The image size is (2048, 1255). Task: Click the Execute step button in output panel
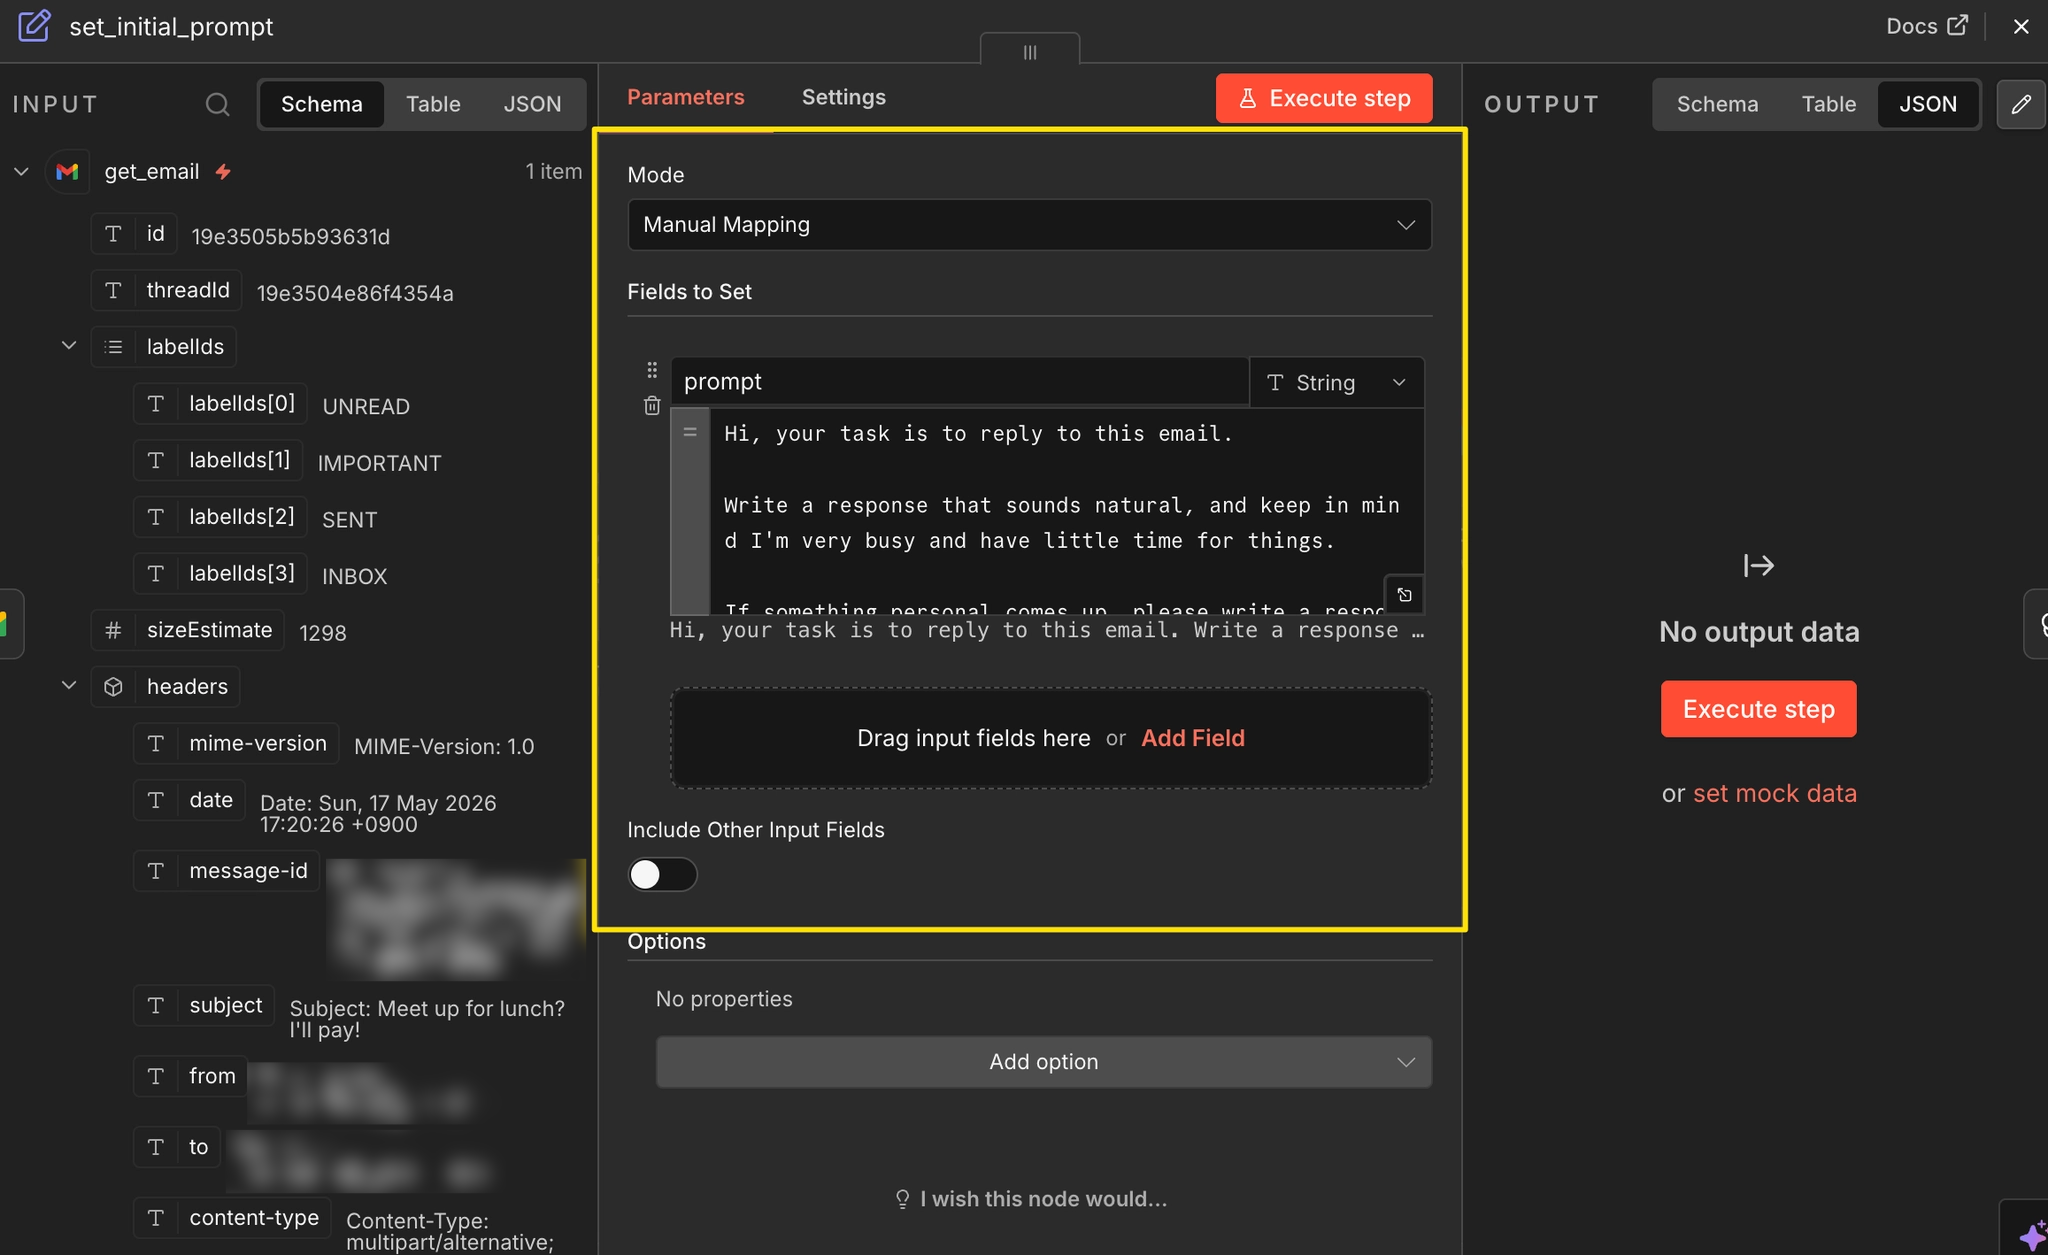1759,709
